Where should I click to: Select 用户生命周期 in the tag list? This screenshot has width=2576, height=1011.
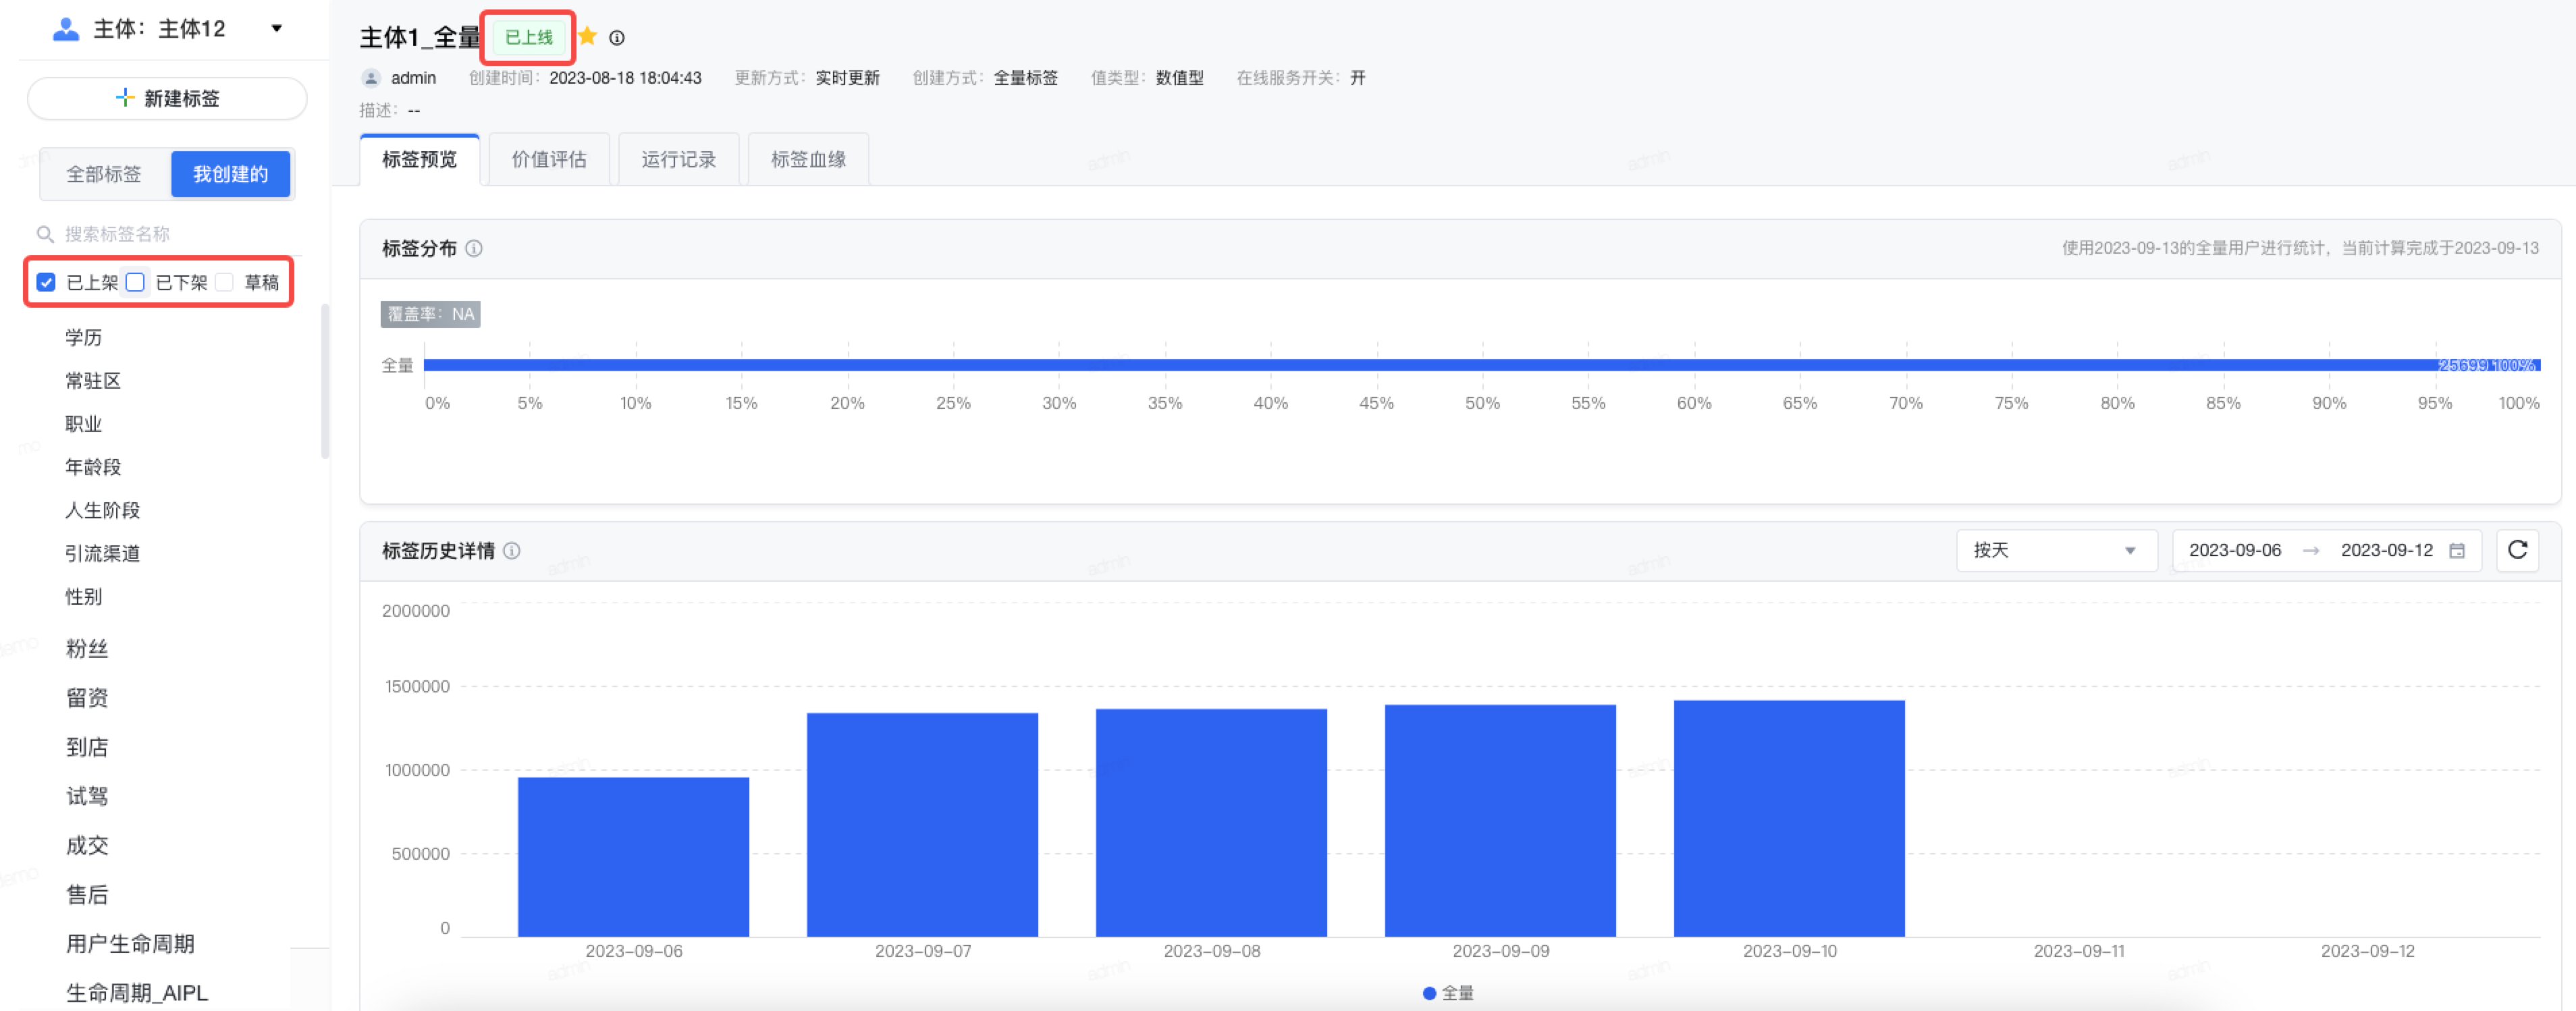coord(130,943)
